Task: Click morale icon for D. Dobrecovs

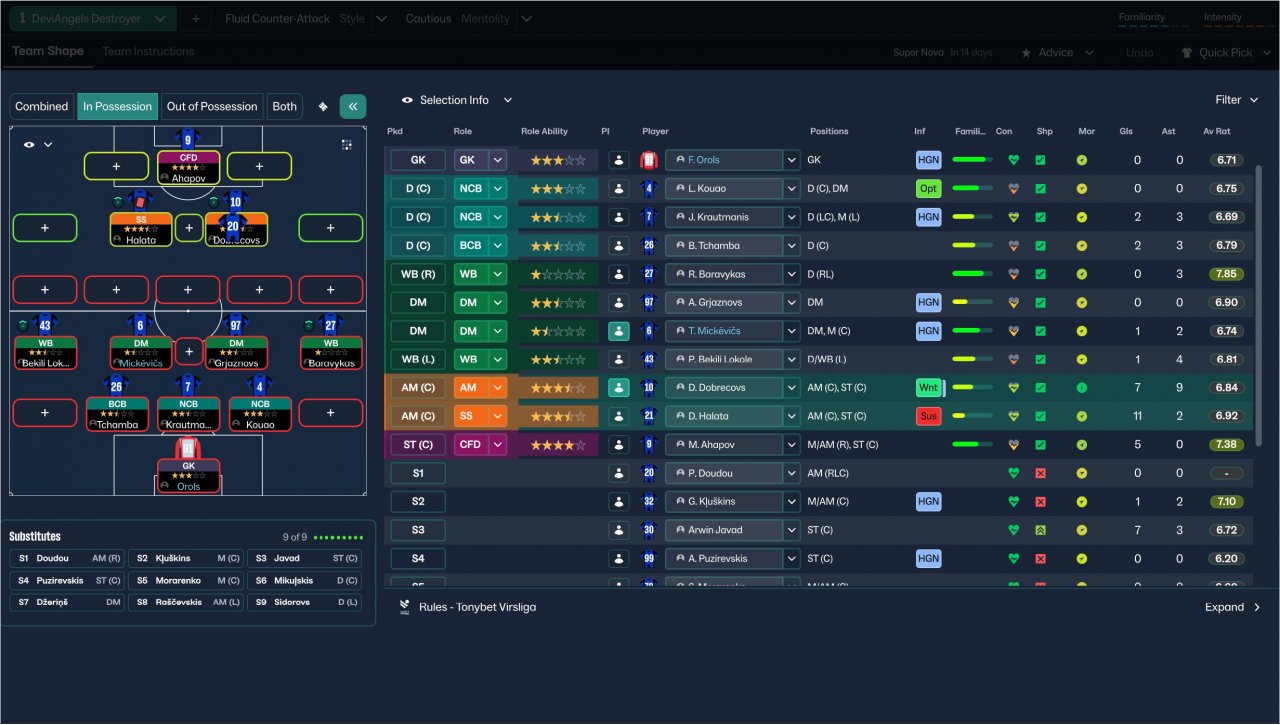Action: coord(1082,388)
